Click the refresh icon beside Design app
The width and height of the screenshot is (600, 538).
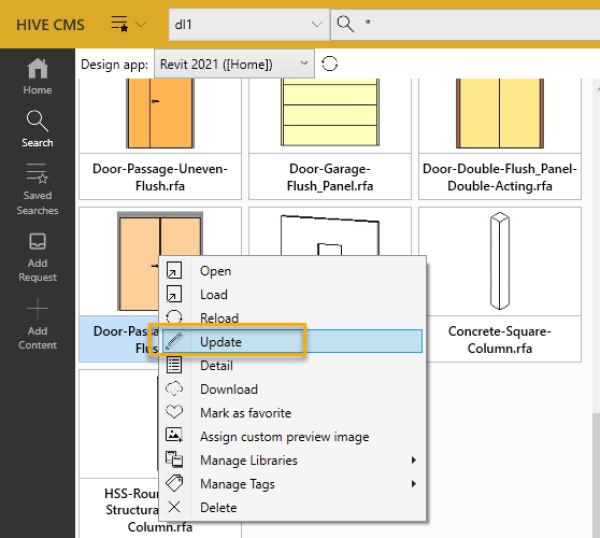330,64
